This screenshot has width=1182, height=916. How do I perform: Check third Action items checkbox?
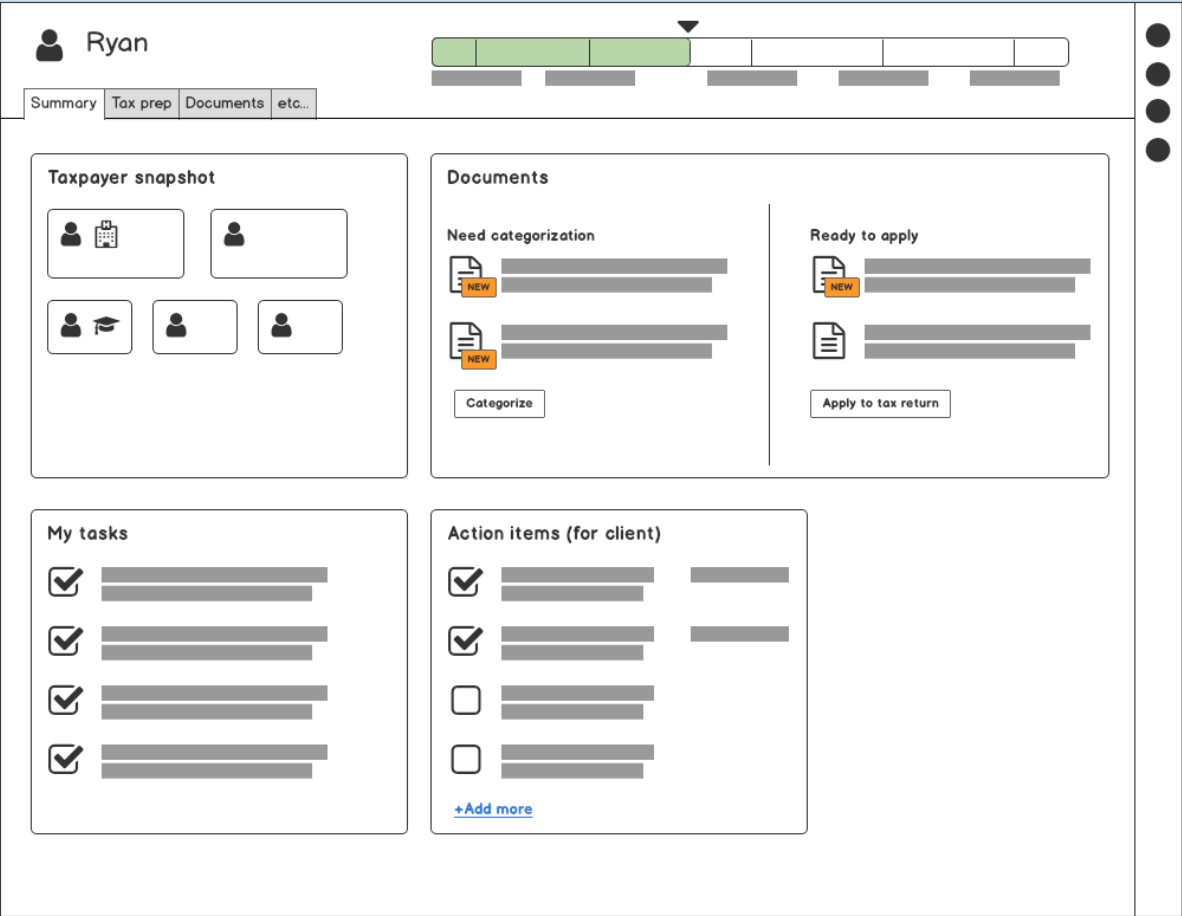466,700
